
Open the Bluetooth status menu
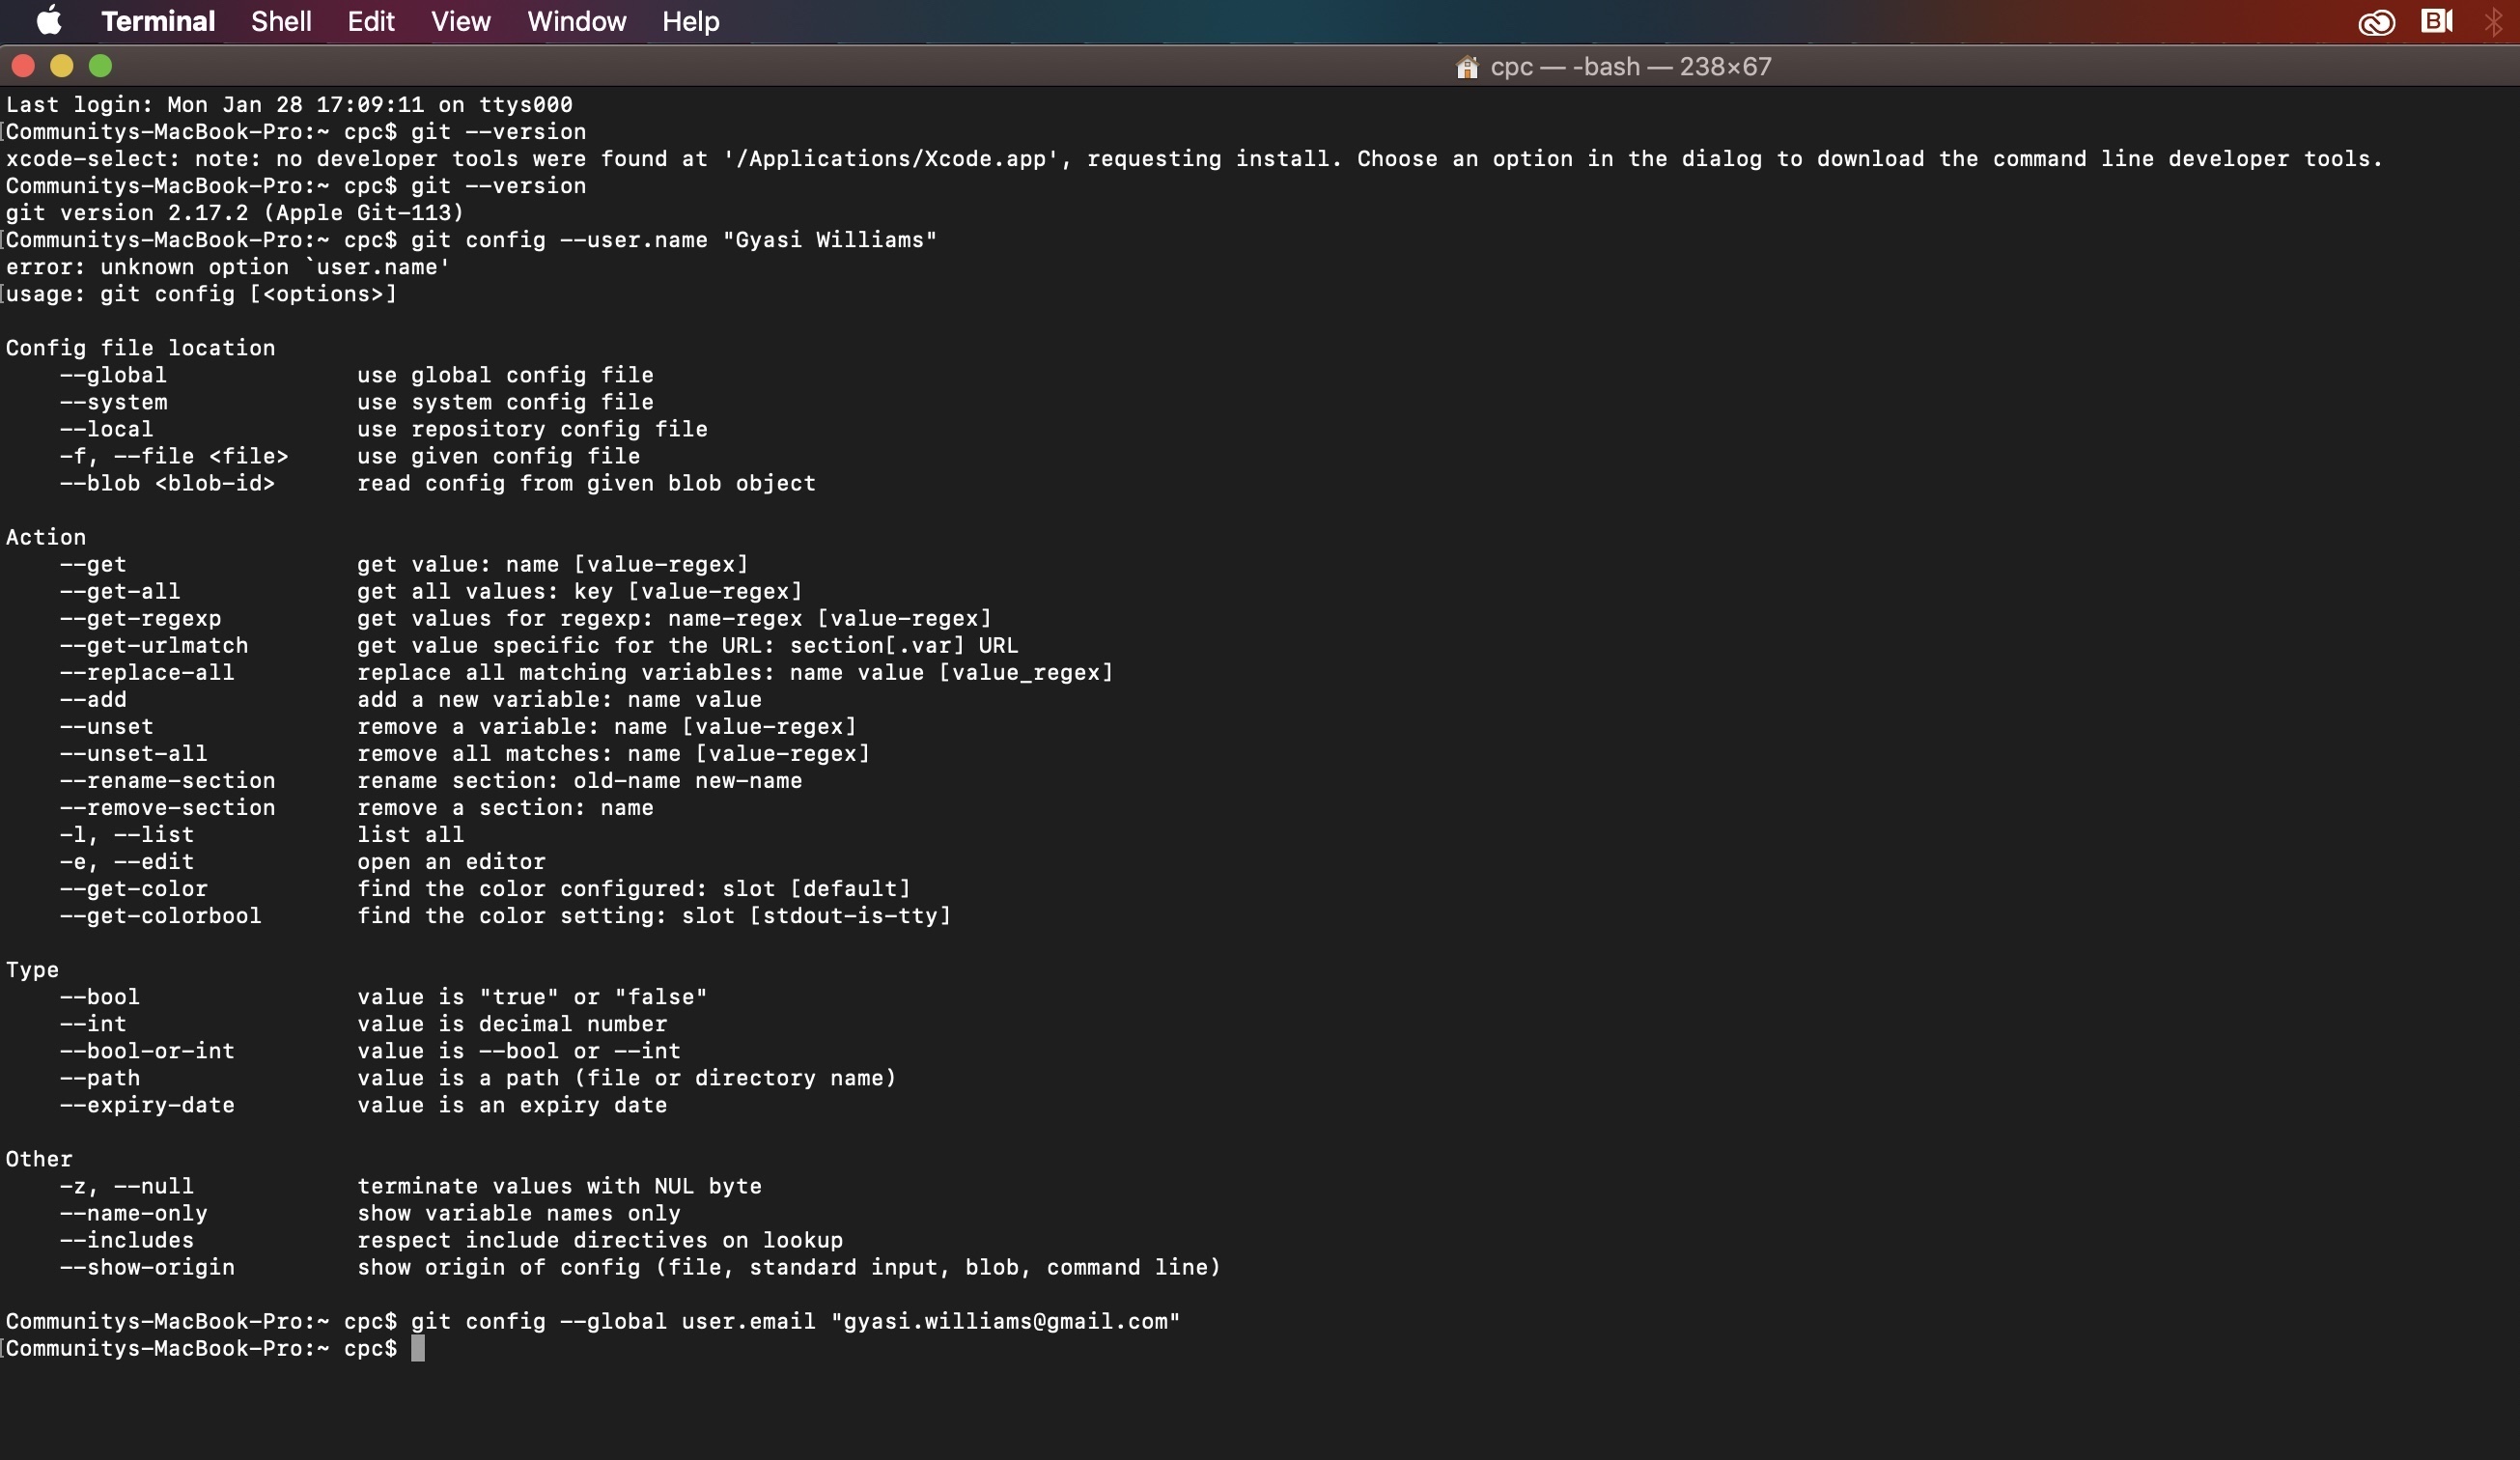pyautogui.click(x=2494, y=21)
